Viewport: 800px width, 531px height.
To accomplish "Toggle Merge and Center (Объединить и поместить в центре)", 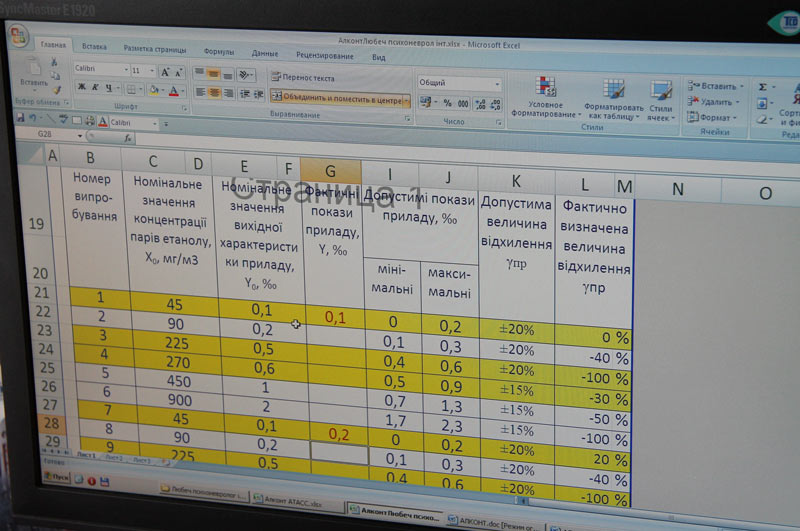I will [335, 99].
